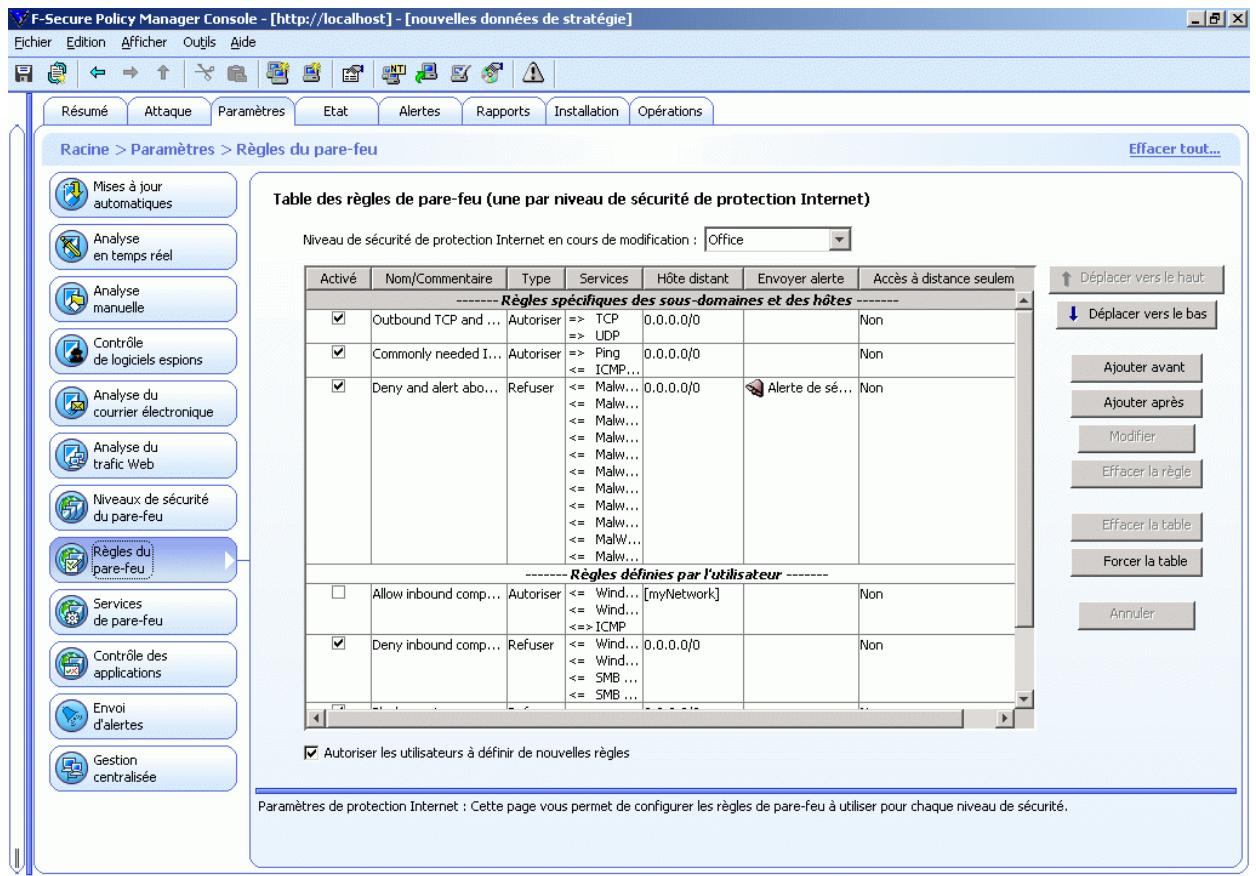The image size is (1256, 876).
Task: Click the Services column header
Action: (603, 278)
